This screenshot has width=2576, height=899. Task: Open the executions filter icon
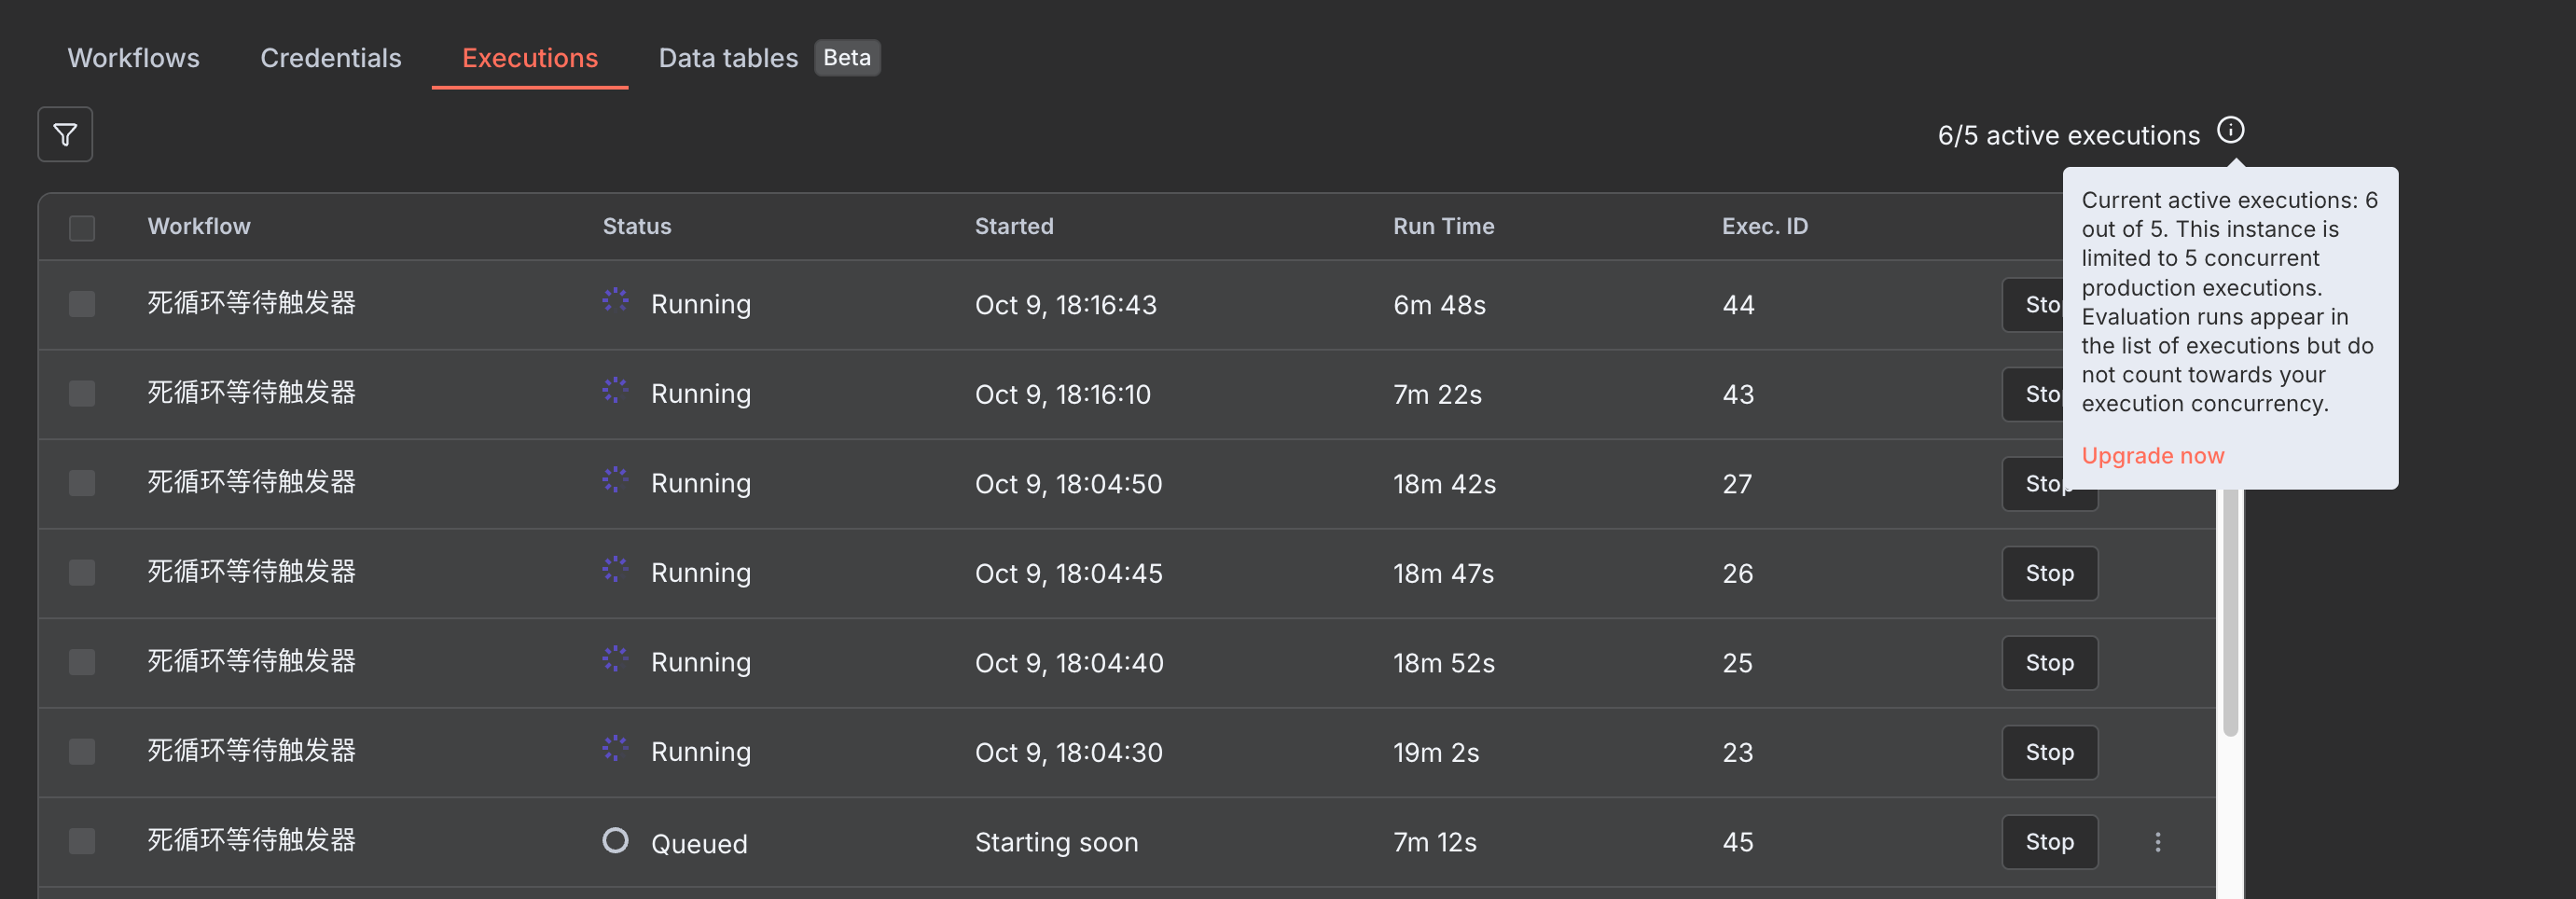[65, 134]
